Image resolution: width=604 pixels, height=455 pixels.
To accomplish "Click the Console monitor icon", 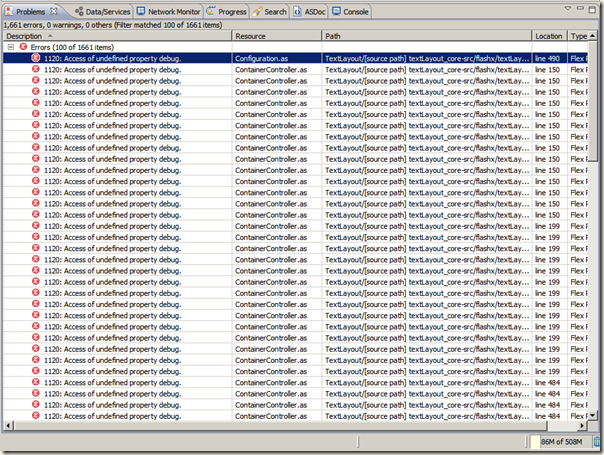I will tap(336, 12).
